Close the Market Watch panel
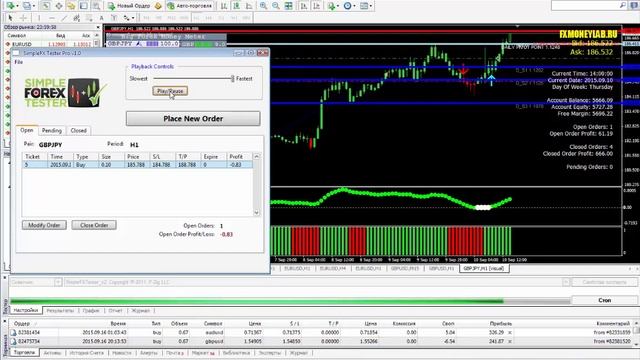The image size is (640, 360). tap(98, 27)
